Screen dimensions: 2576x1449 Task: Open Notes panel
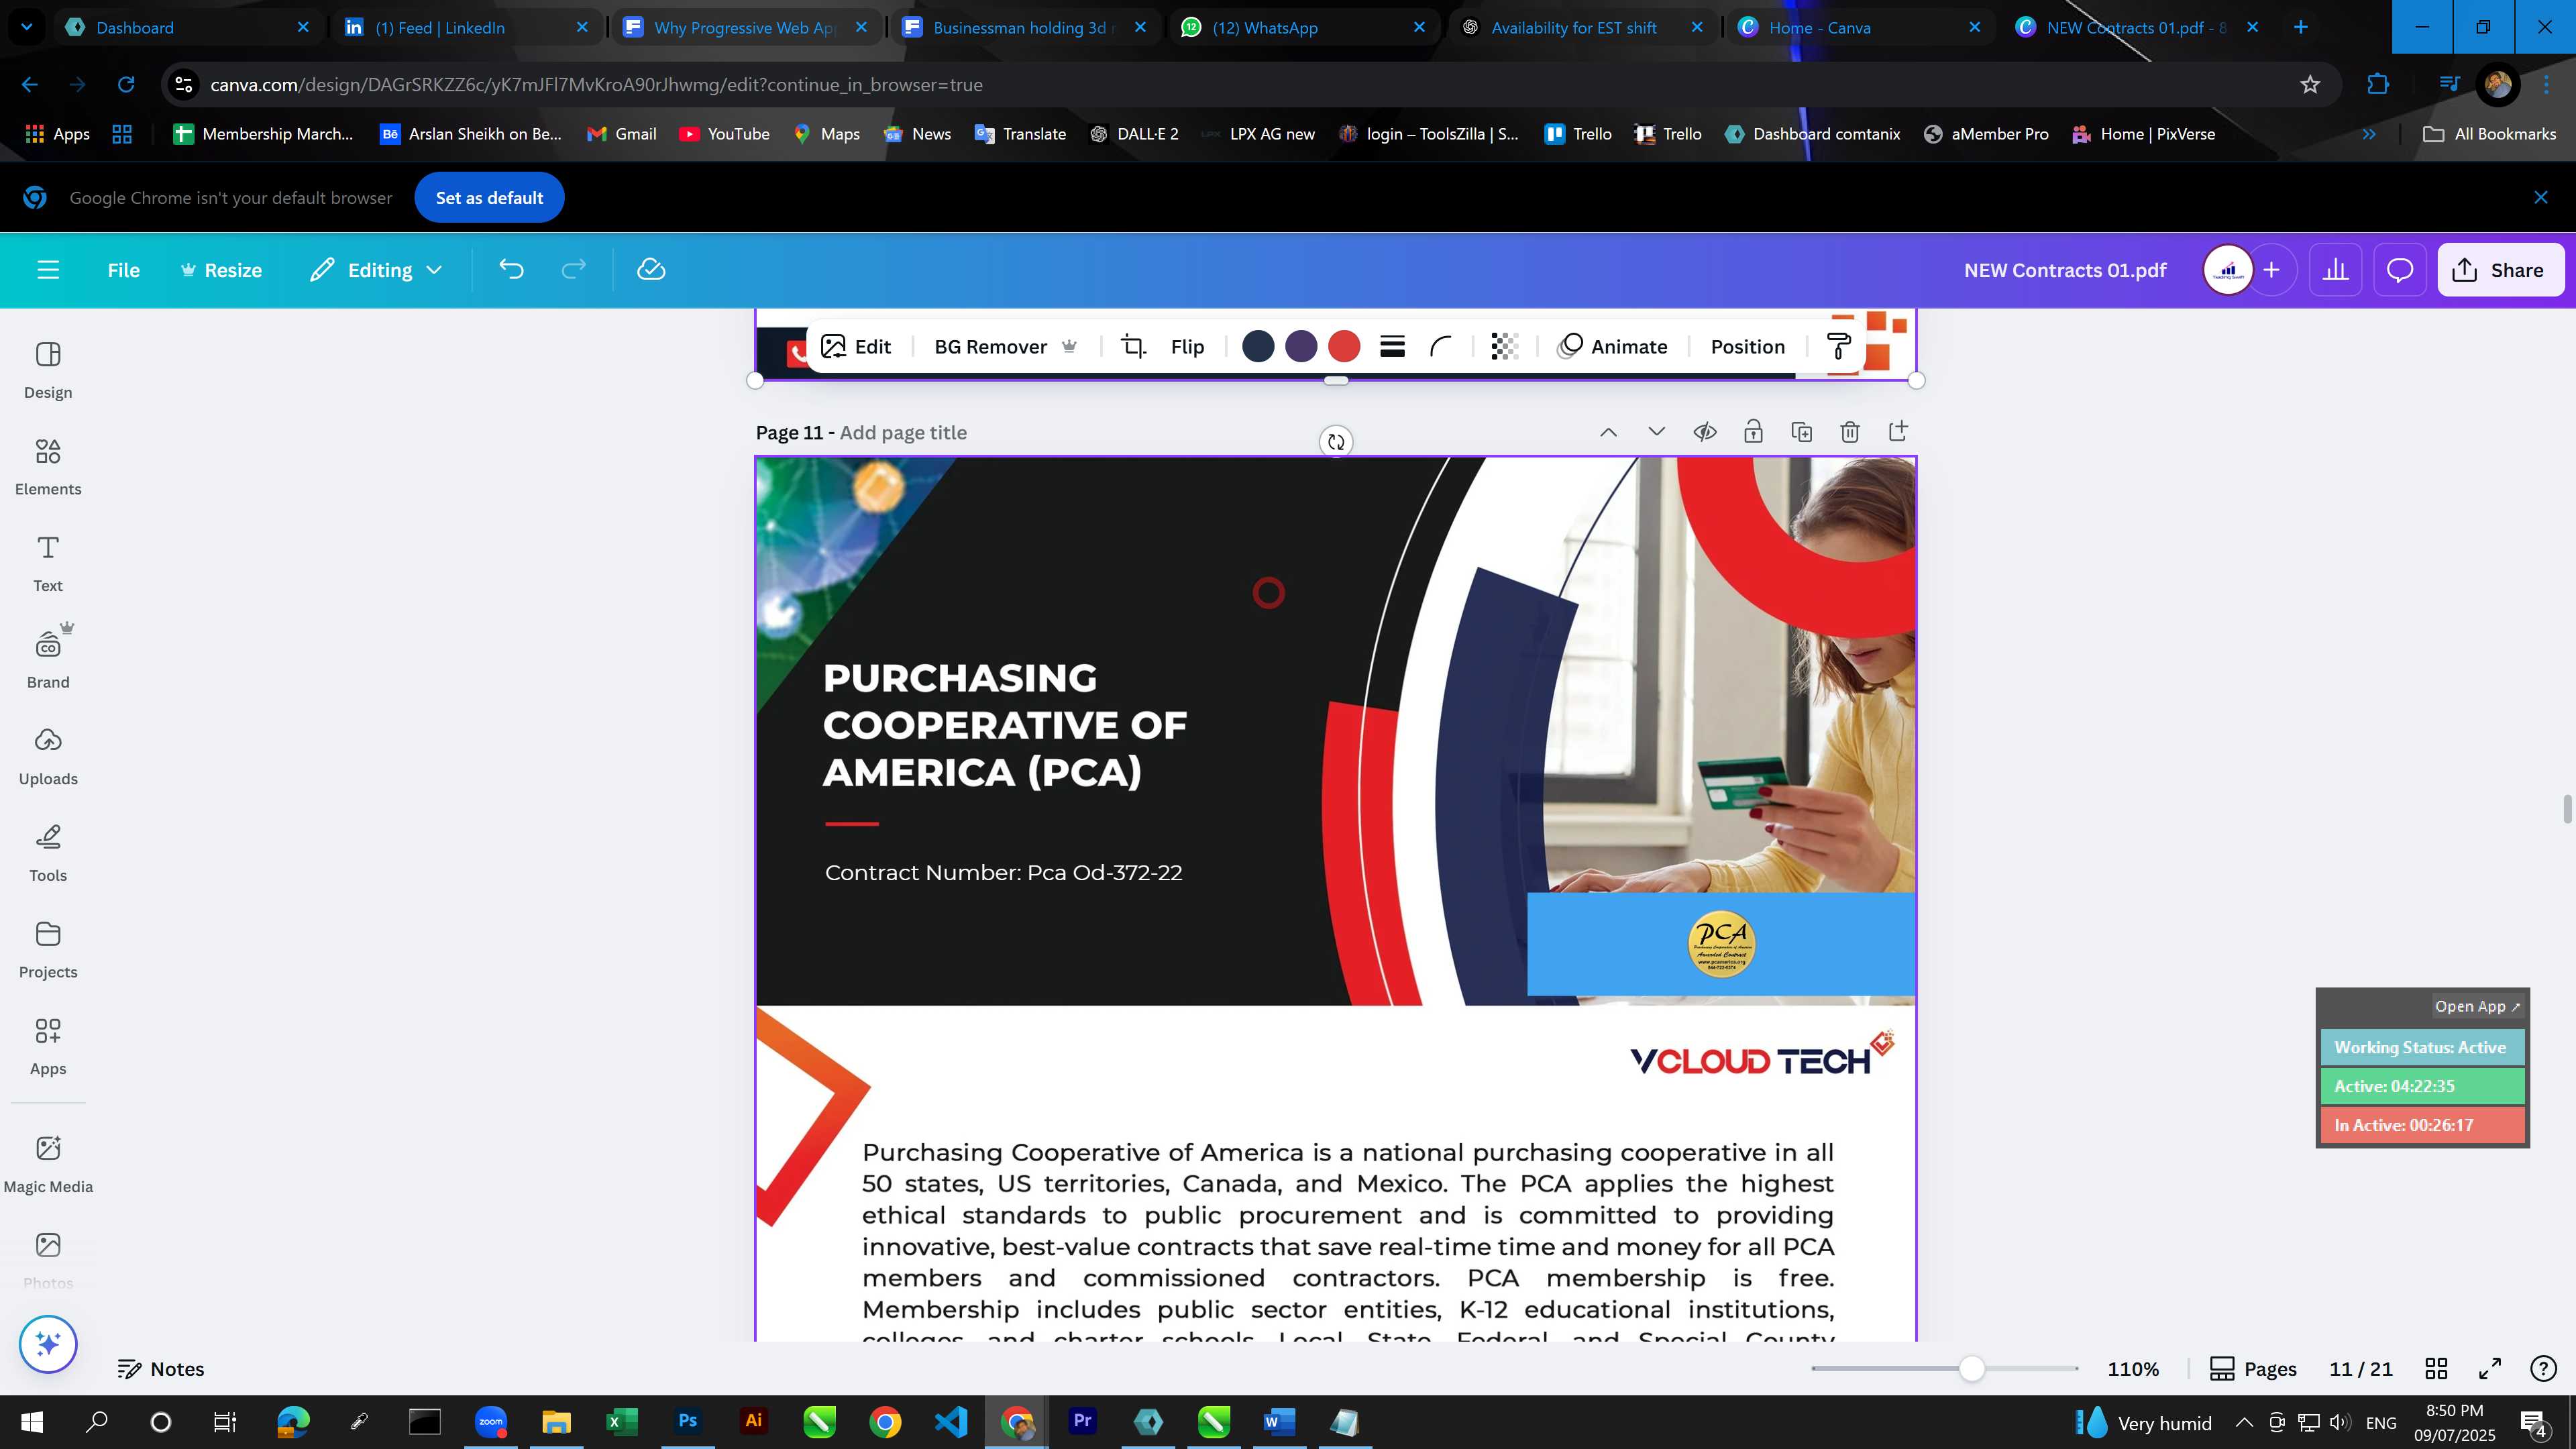click(161, 1369)
